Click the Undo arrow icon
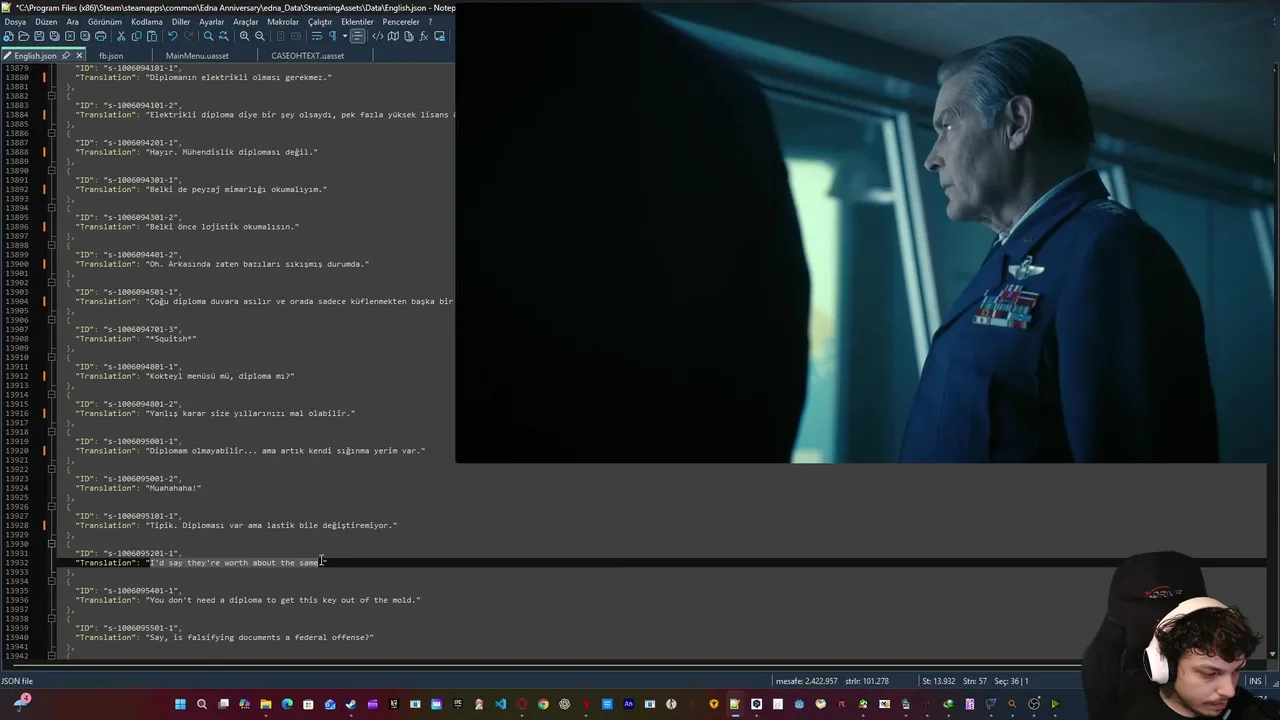This screenshot has width=1280, height=720. (x=173, y=36)
